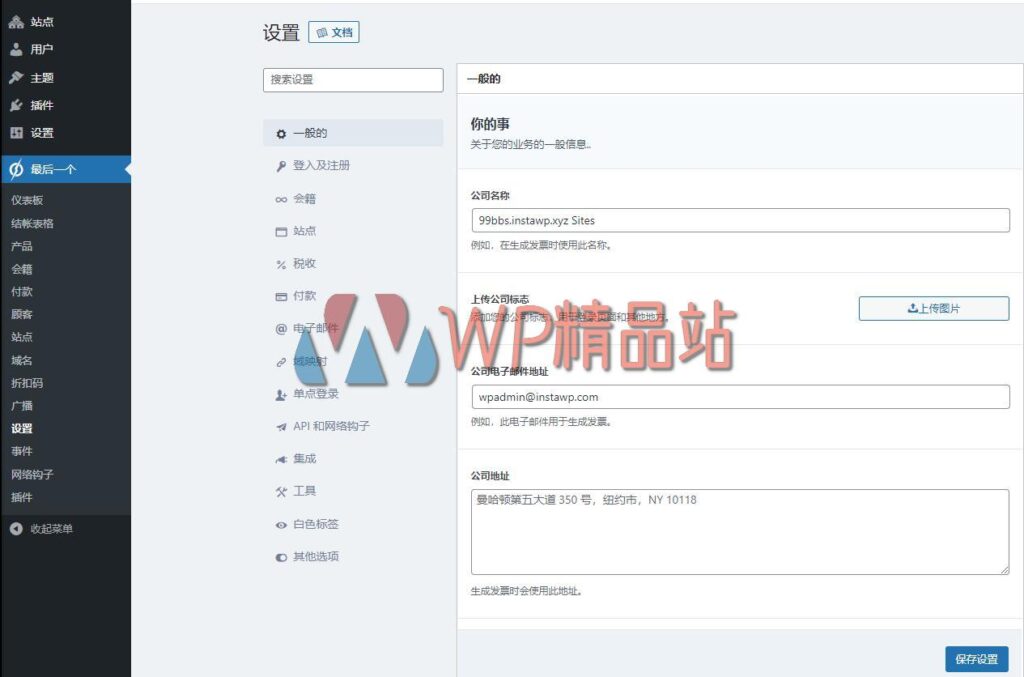Click the gear icon beside 一般的

(x=281, y=131)
